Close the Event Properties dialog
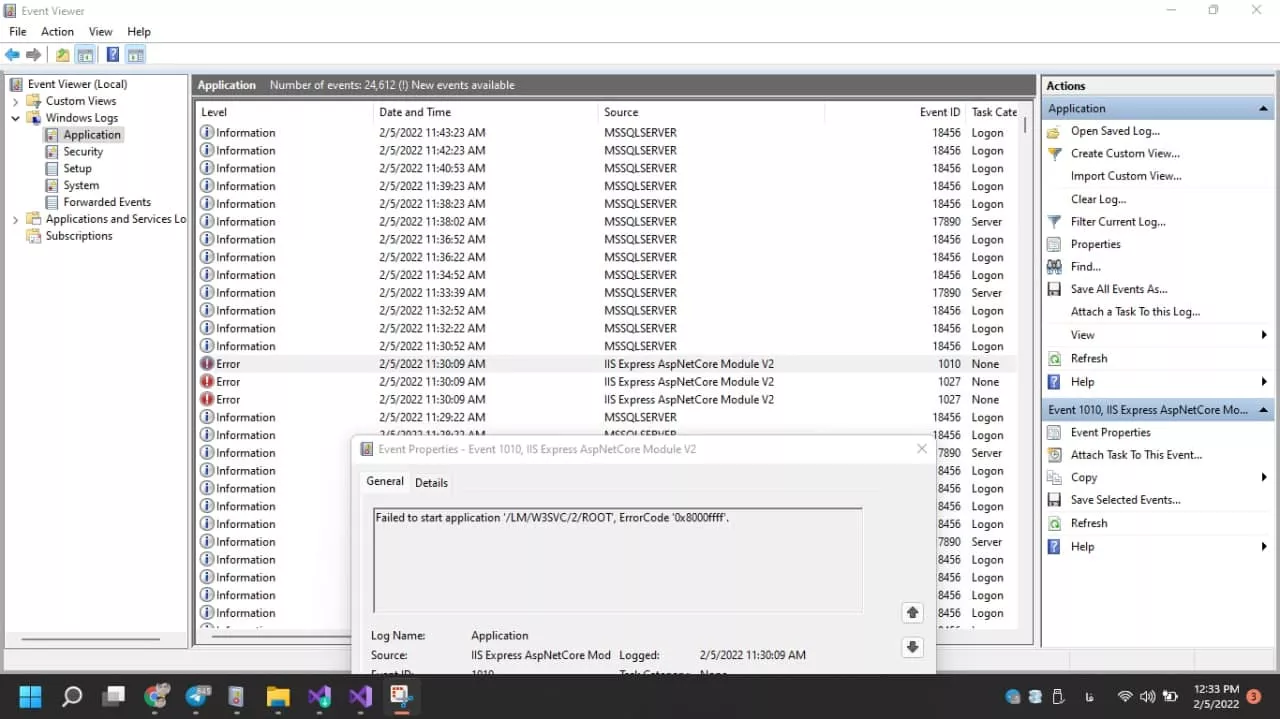This screenshot has height=719, width=1280. [x=922, y=449]
